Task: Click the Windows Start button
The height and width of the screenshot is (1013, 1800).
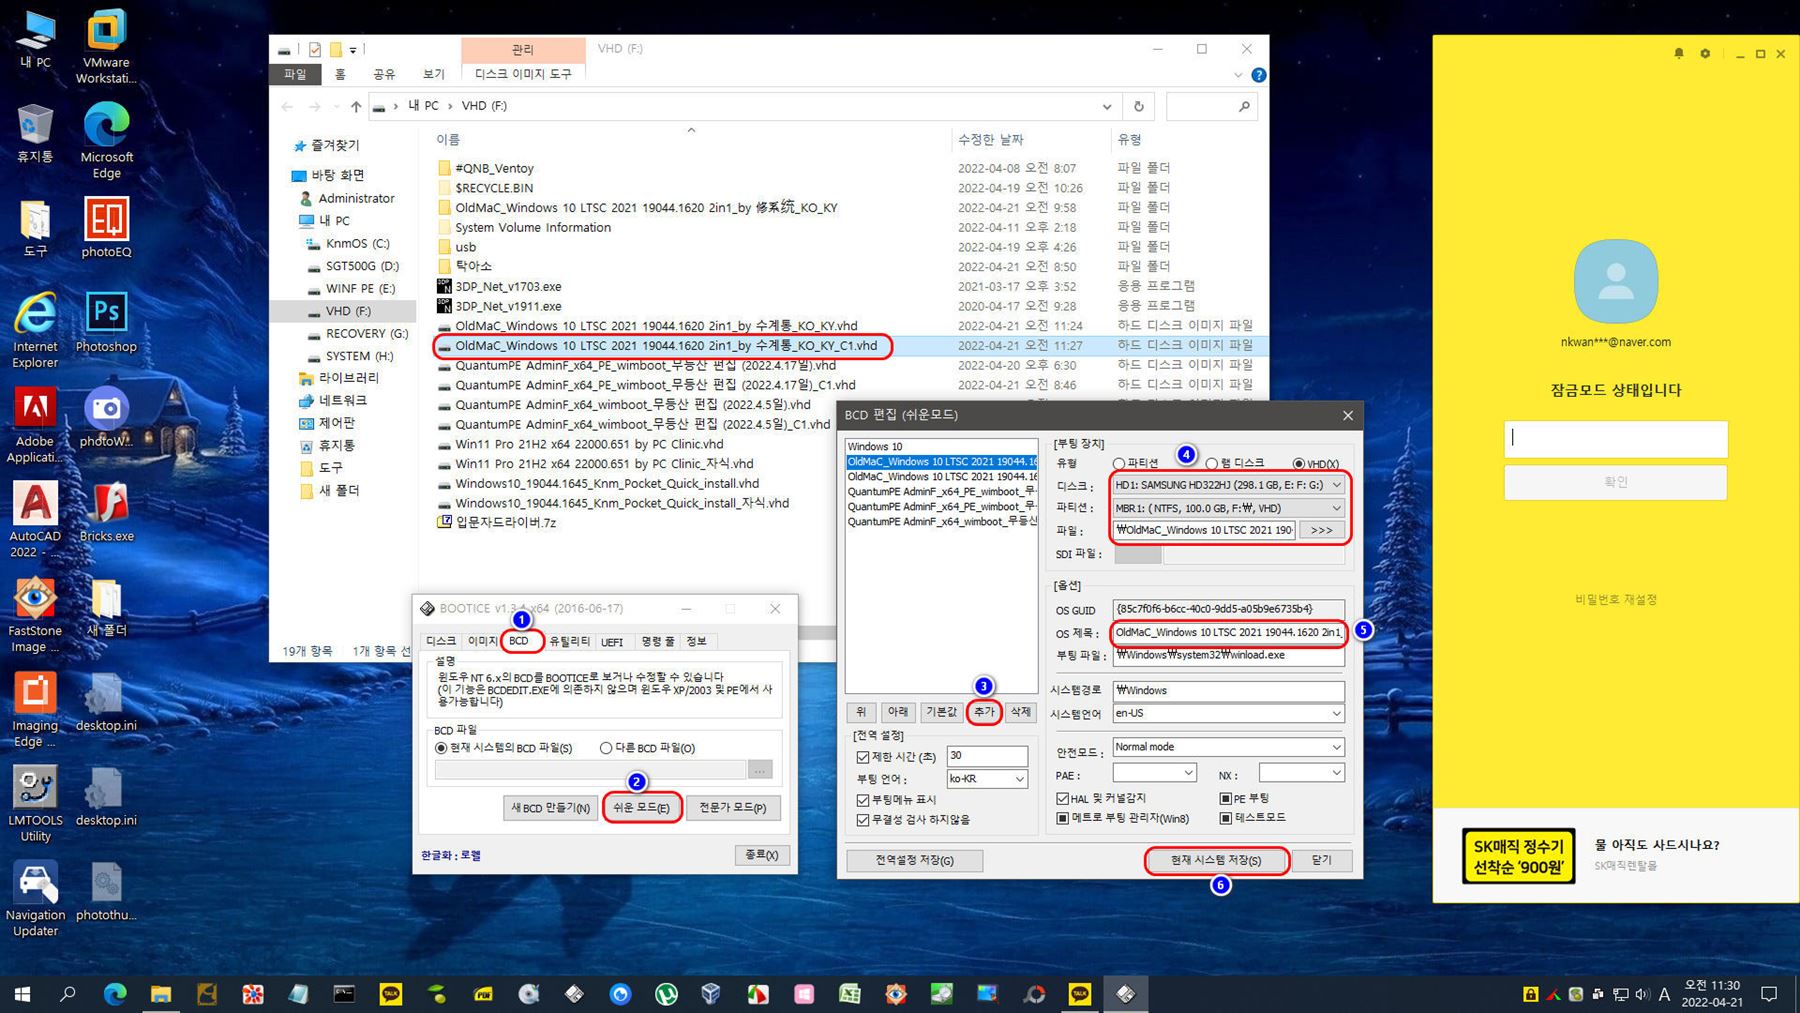Action: [22, 994]
